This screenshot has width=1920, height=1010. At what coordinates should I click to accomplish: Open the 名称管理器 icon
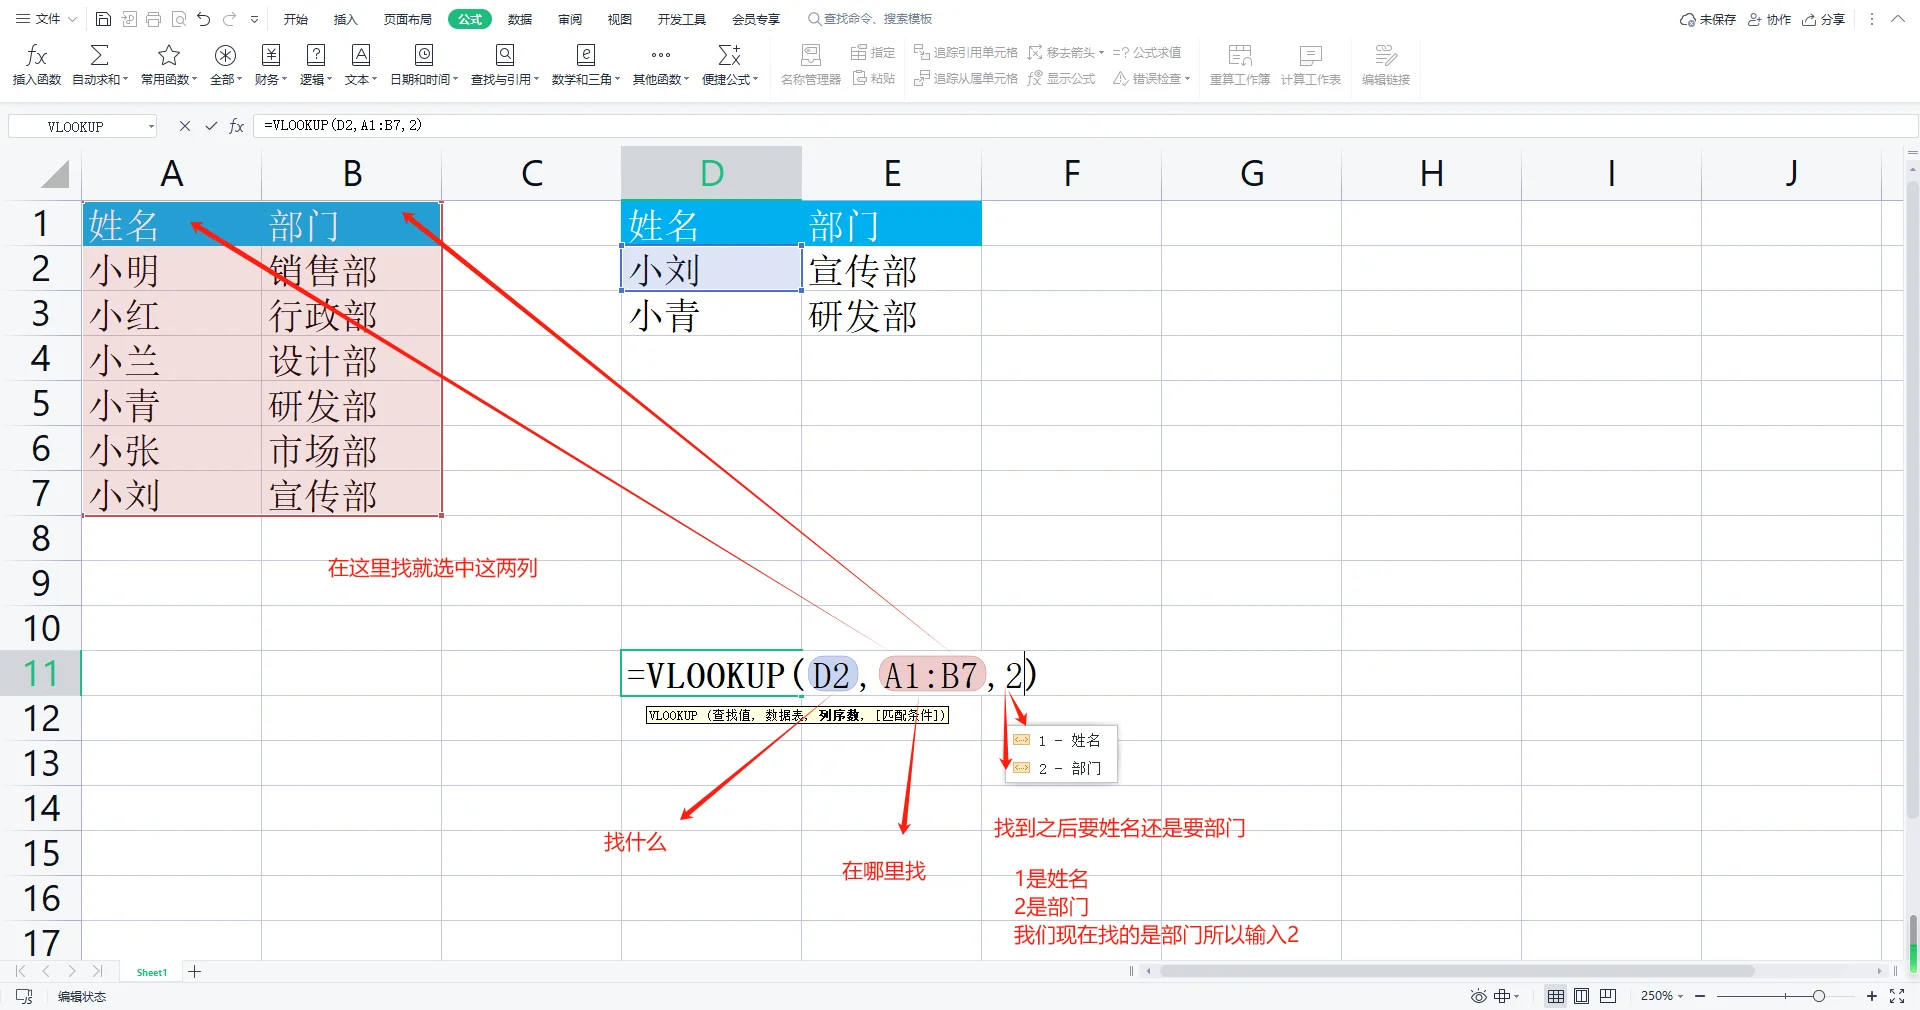click(810, 63)
